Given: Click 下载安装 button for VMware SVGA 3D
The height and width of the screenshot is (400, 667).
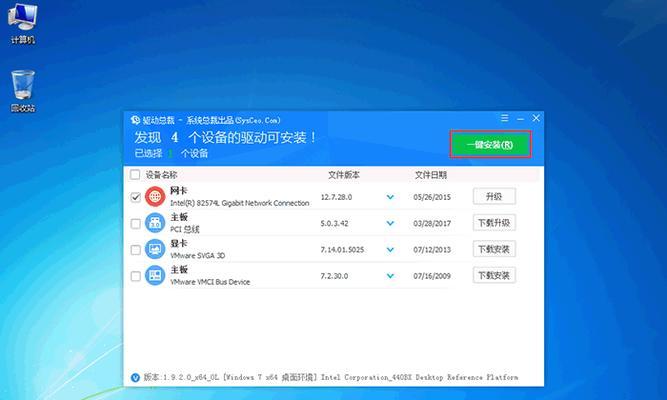Looking at the screenshot, I should [x=494, y=249].
